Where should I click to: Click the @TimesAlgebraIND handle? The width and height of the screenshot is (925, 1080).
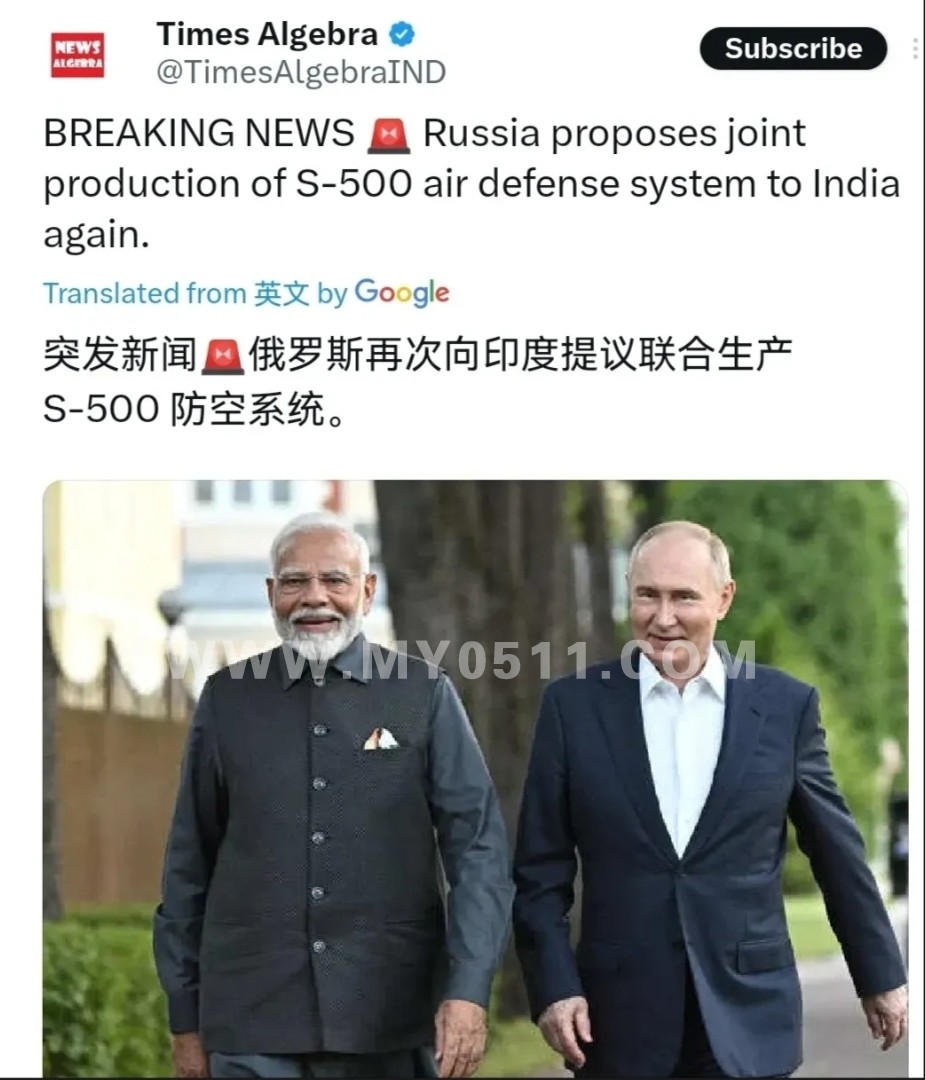point(301,72)
